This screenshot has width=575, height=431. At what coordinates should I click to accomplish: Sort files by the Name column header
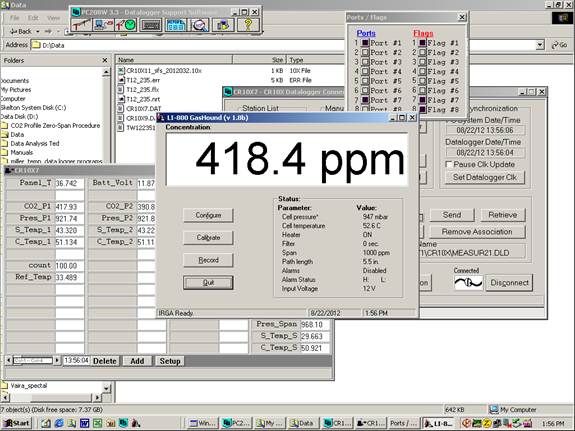pyautogui.click(x=174, y=60)
